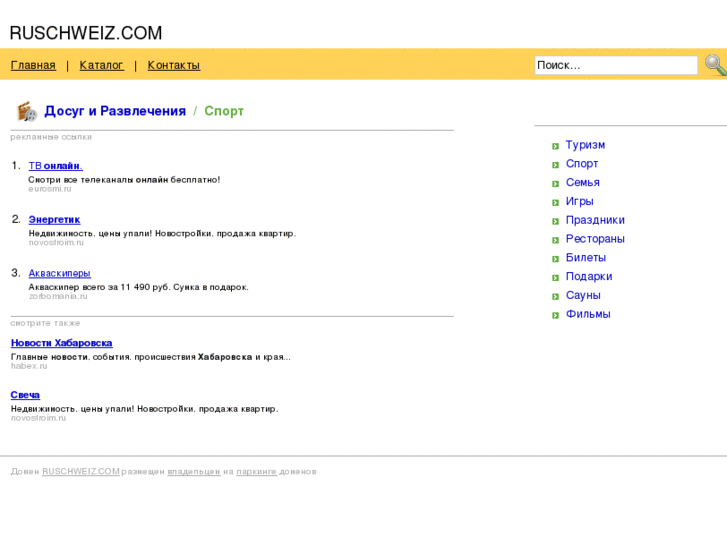Open the Контакты navigation item
This screenshot has height=545, width=727.
174,65
